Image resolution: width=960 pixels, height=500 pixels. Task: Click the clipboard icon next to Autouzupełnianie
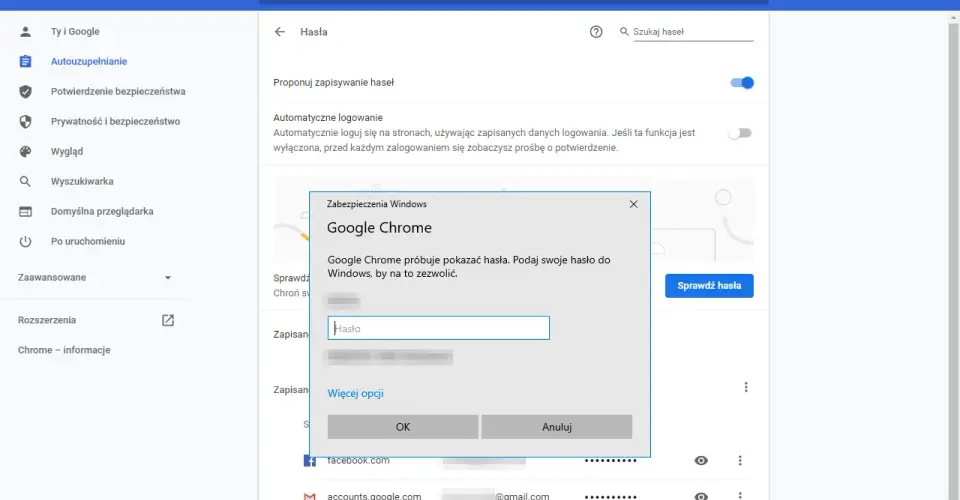[25, 61]
